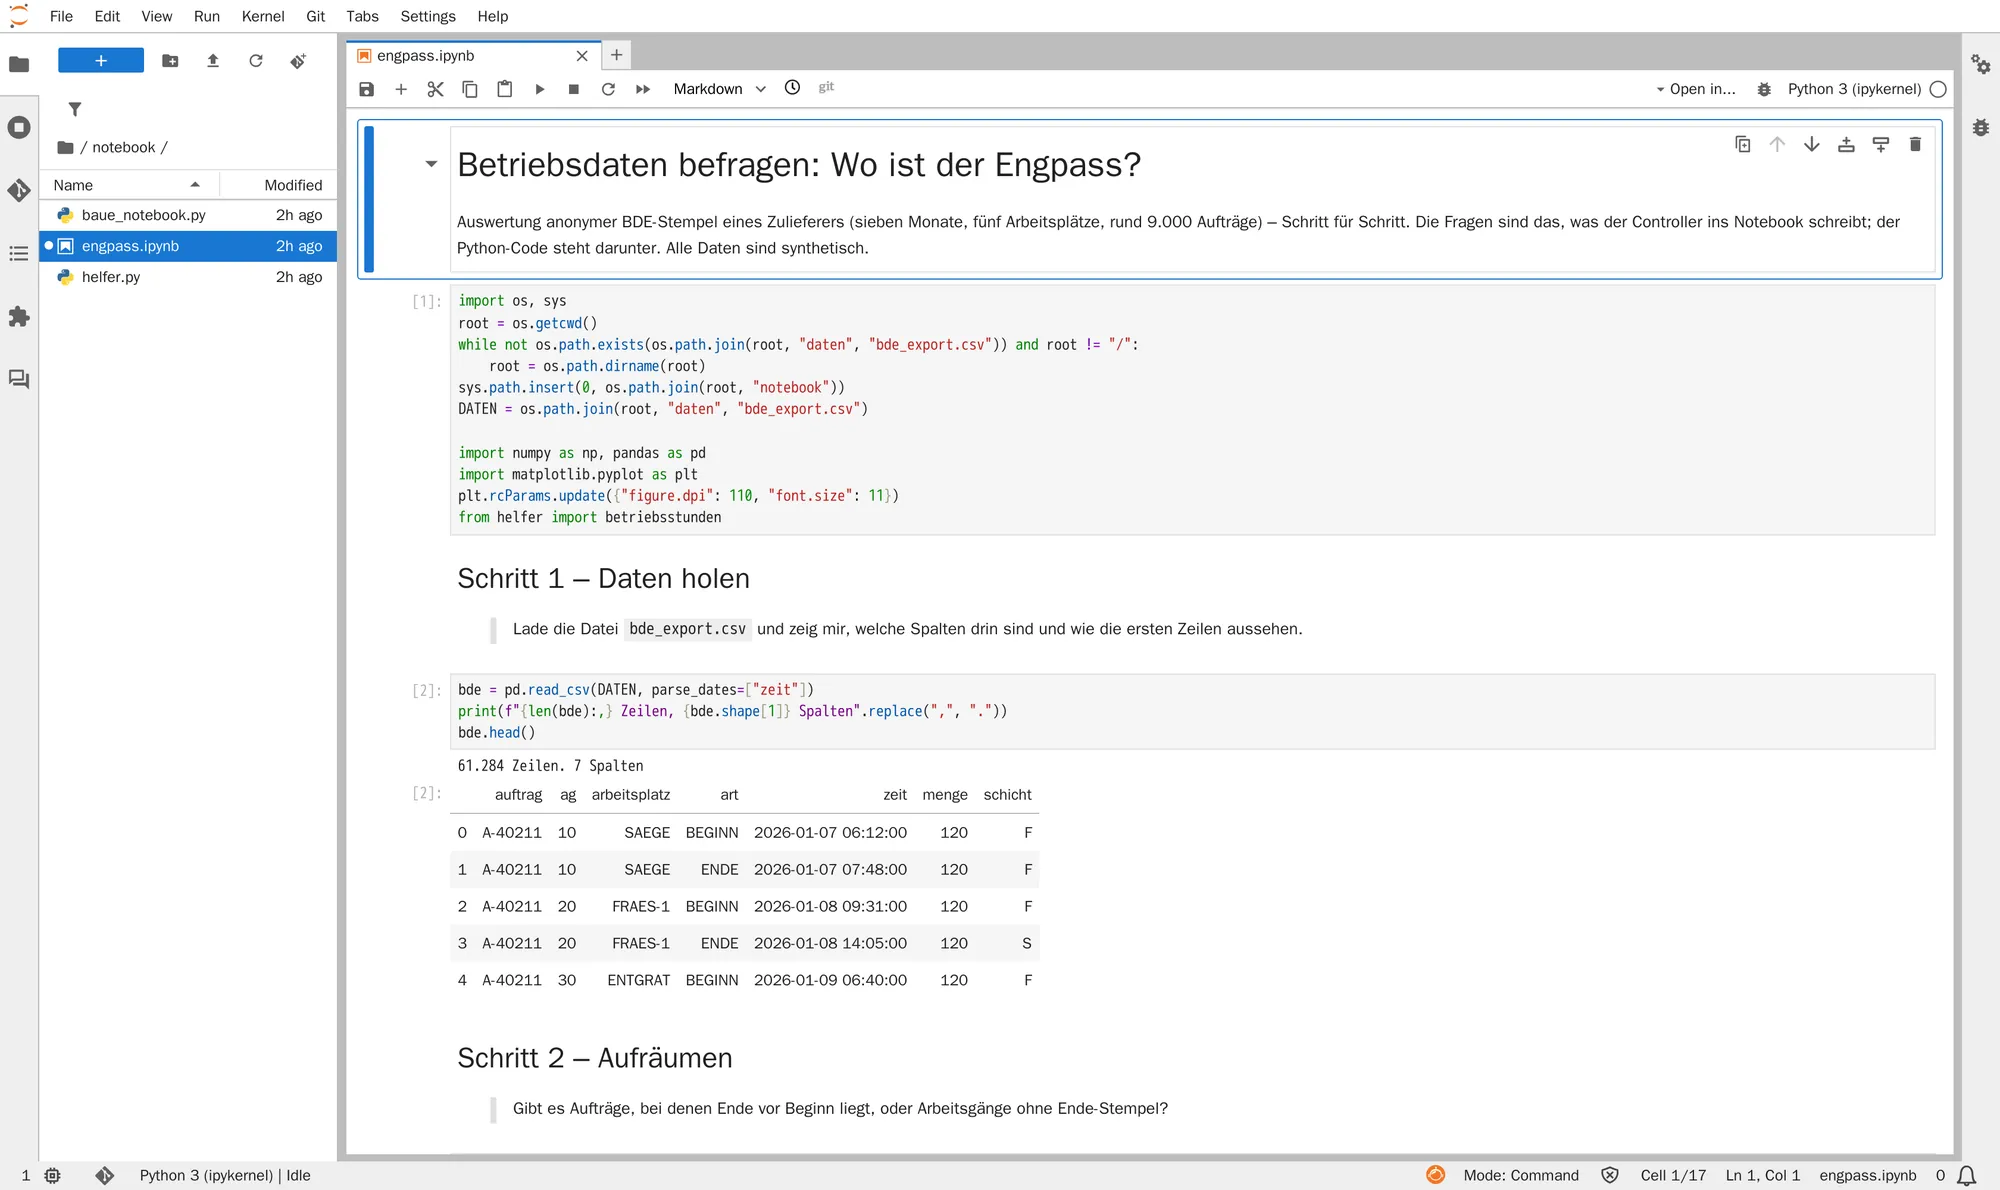This screenshot has width=2000, height=1190.
Task: Click the trusted notebook shield icon
Action: click(x=1610, y=1176)
